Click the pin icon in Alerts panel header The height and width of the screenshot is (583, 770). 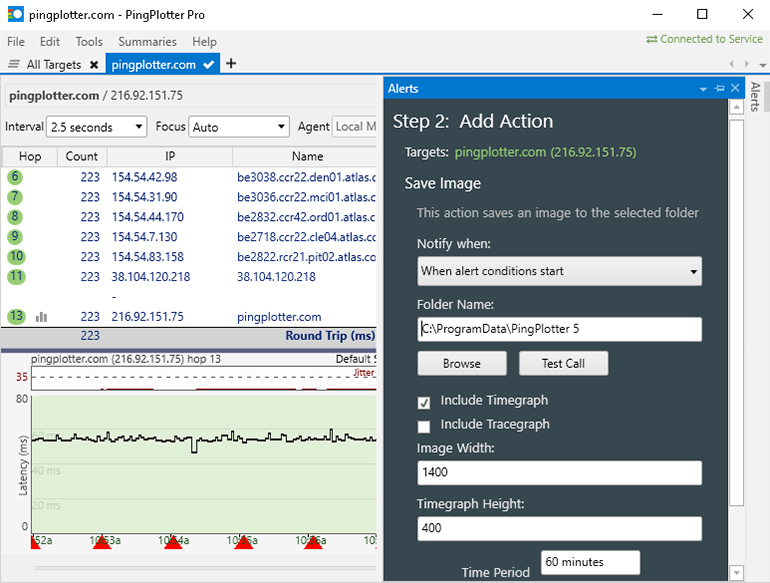point(720,89)
